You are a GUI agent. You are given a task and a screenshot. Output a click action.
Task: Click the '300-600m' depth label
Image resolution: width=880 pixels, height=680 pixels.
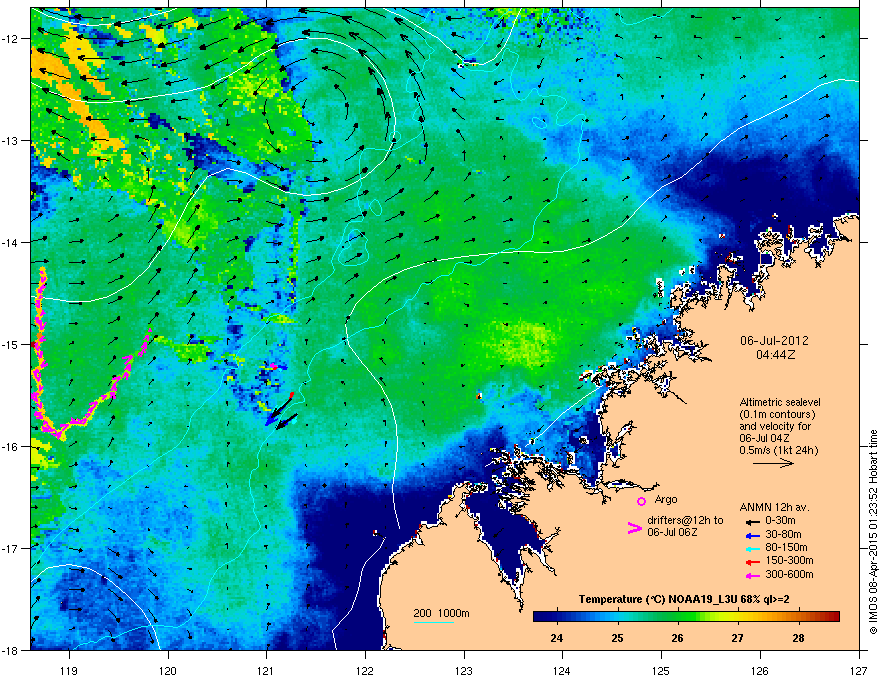[789, 575]
